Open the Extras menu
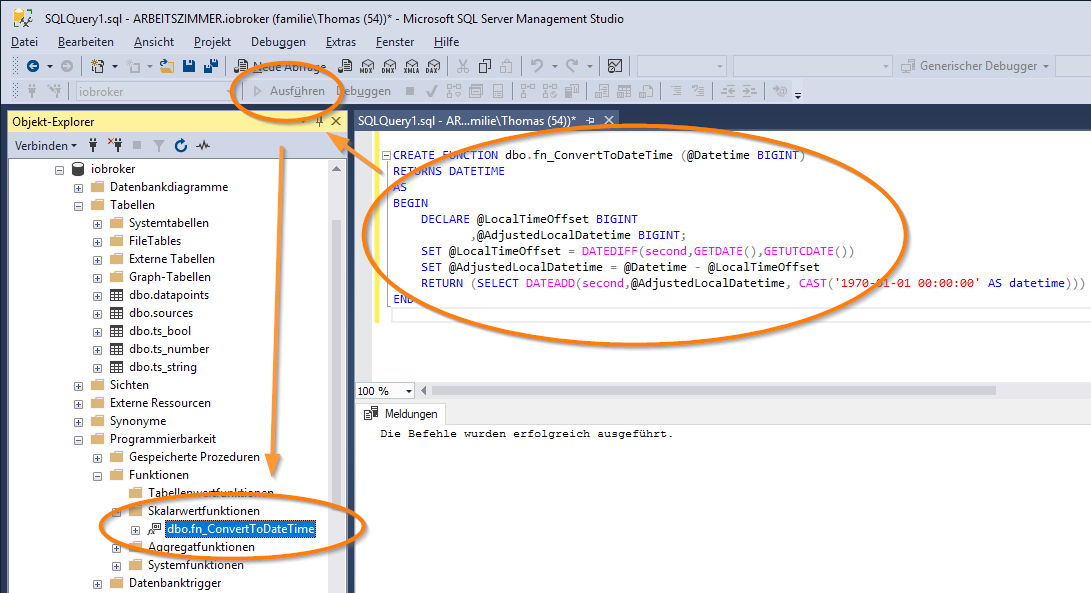The width and height of the screenshot is (1091, 593). click(341, 42)
